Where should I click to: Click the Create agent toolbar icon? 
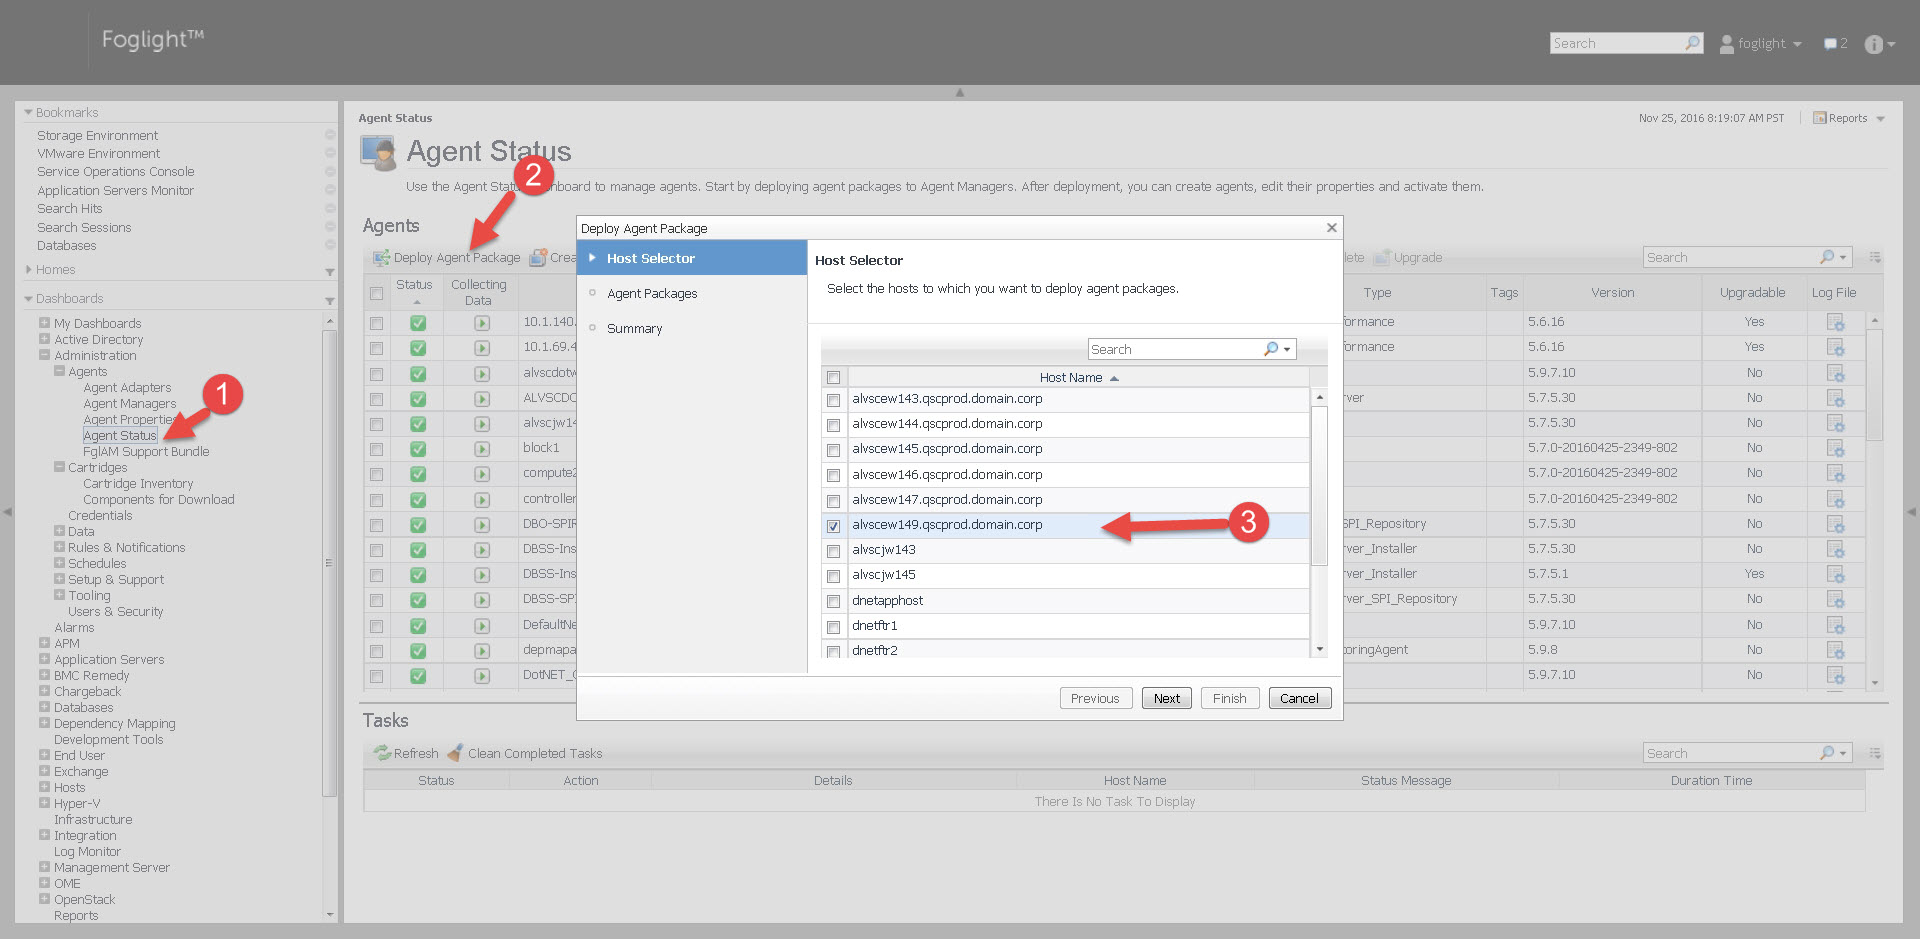pyautogui.click(x=538, y=258)
